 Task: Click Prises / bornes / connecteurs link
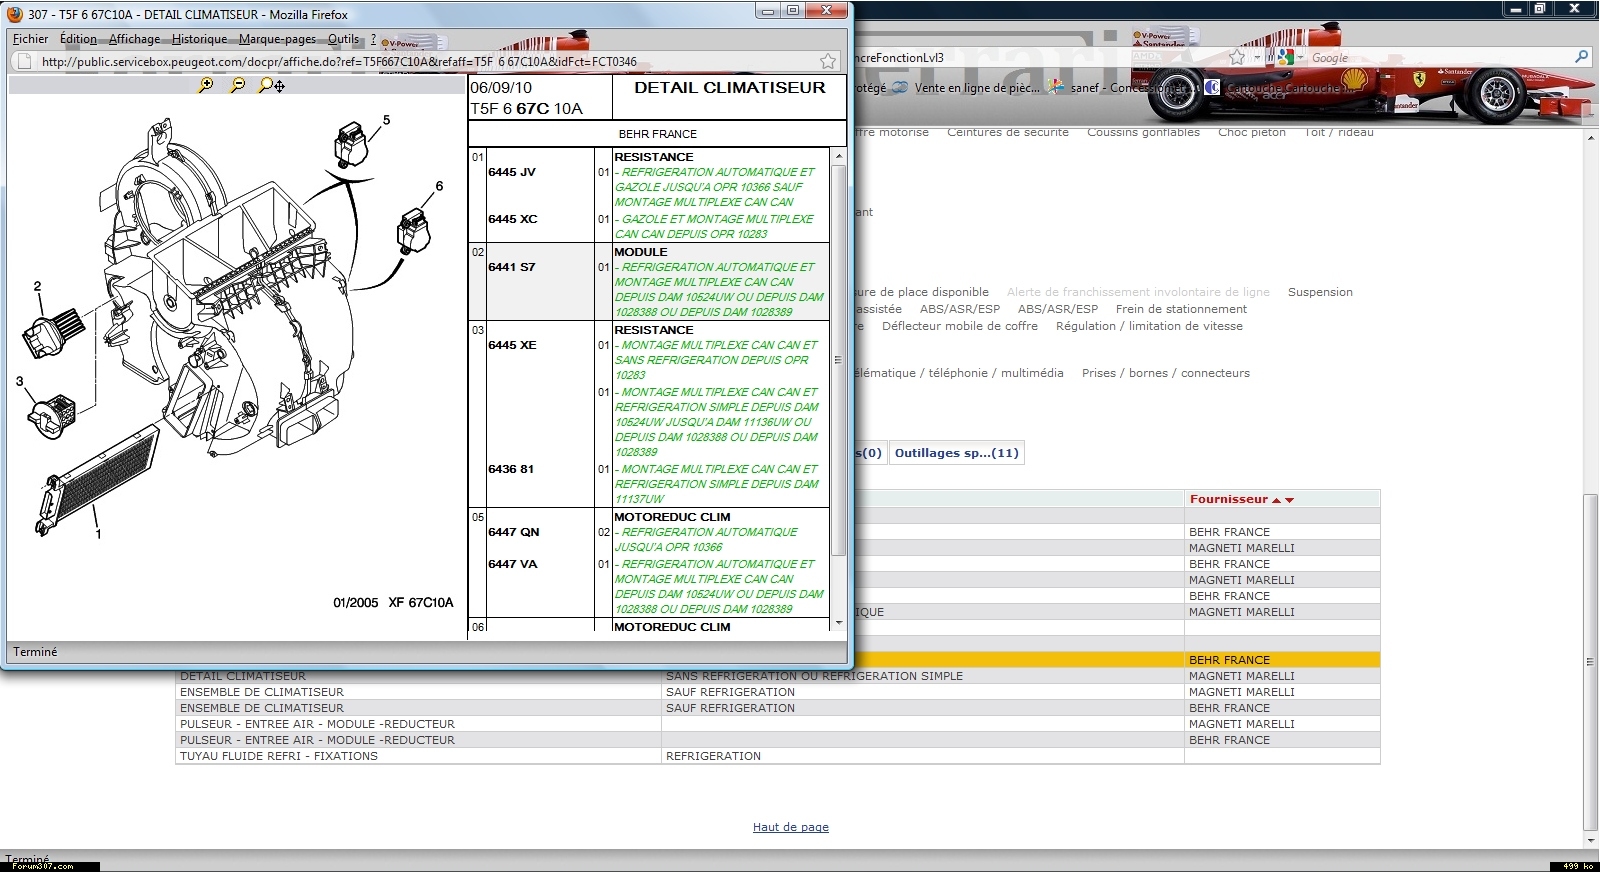pos(1165,373)
